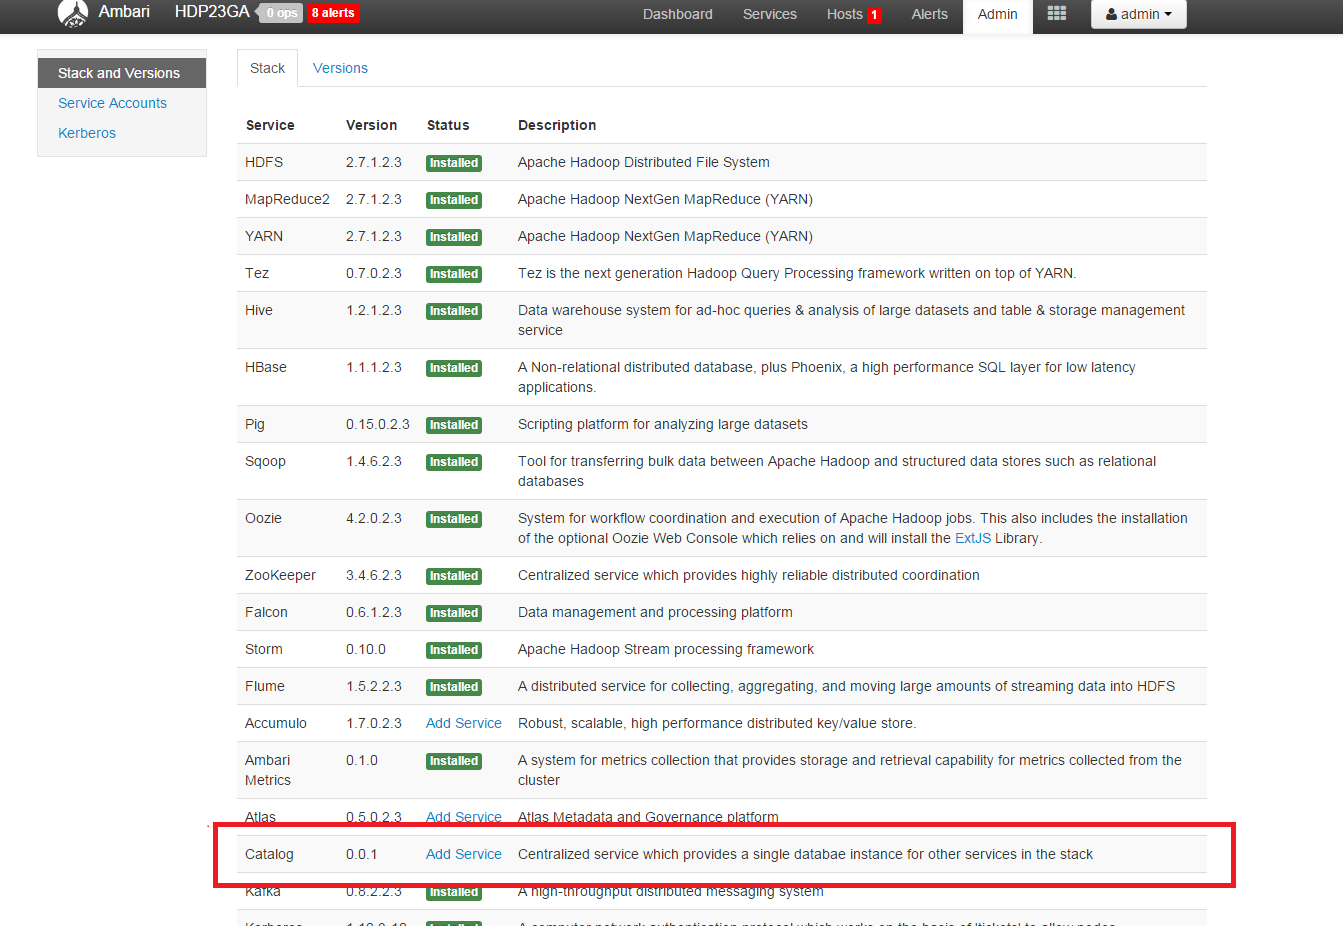
Task: Click the Ambari title text
Action: 124,12
